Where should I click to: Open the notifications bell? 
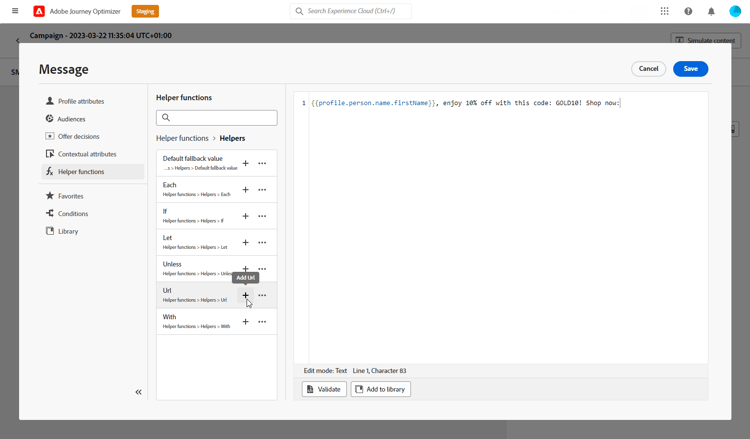(x=711, y=11)
